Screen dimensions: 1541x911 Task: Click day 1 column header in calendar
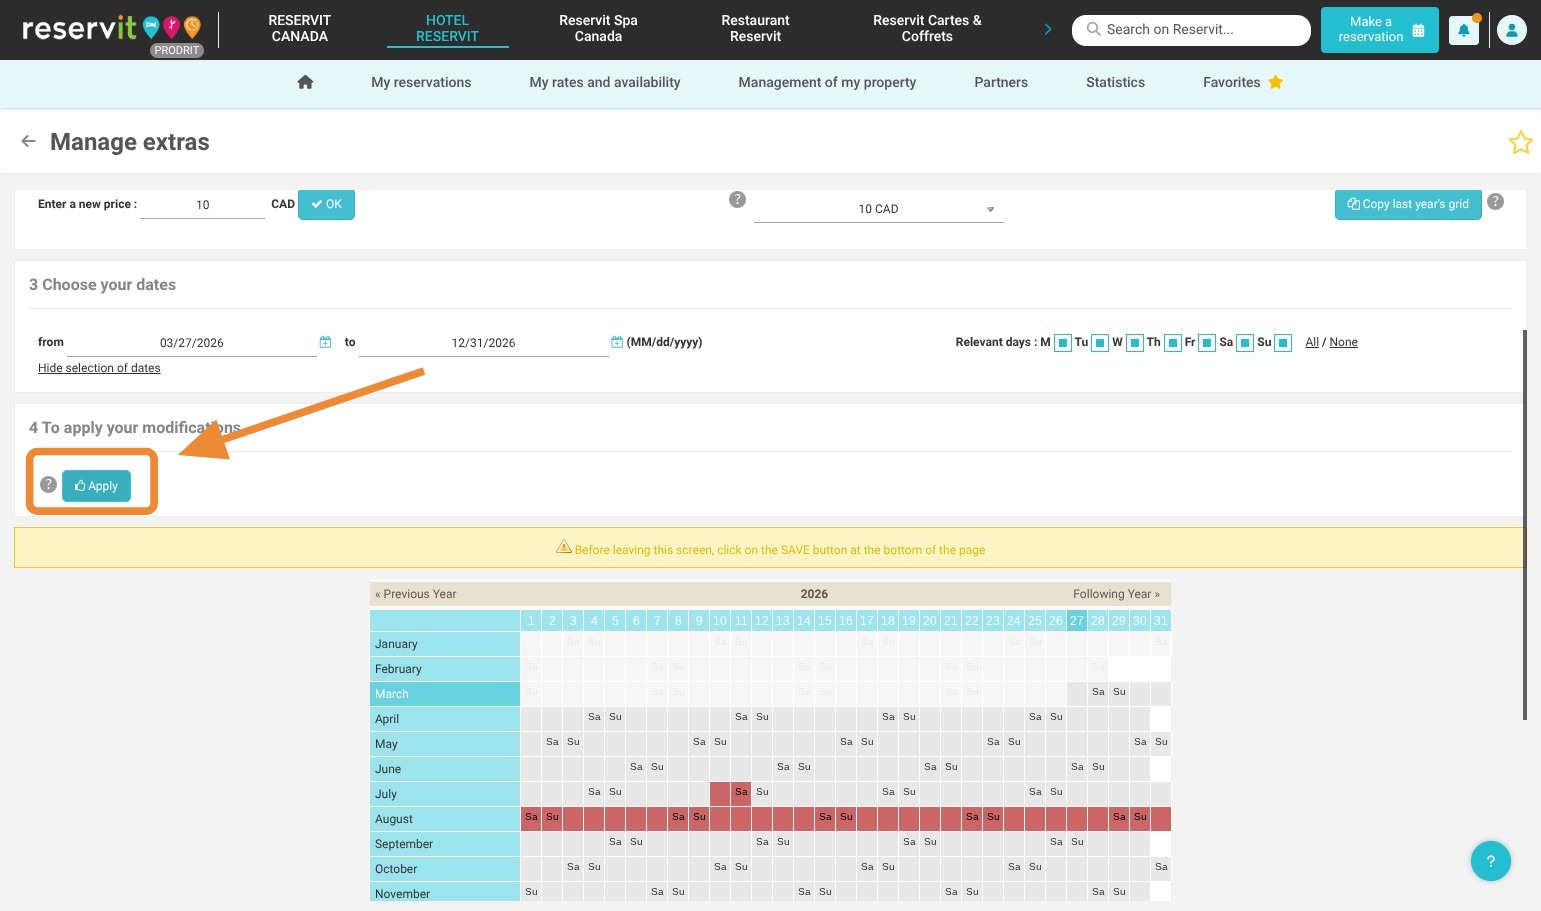point(531,620)
